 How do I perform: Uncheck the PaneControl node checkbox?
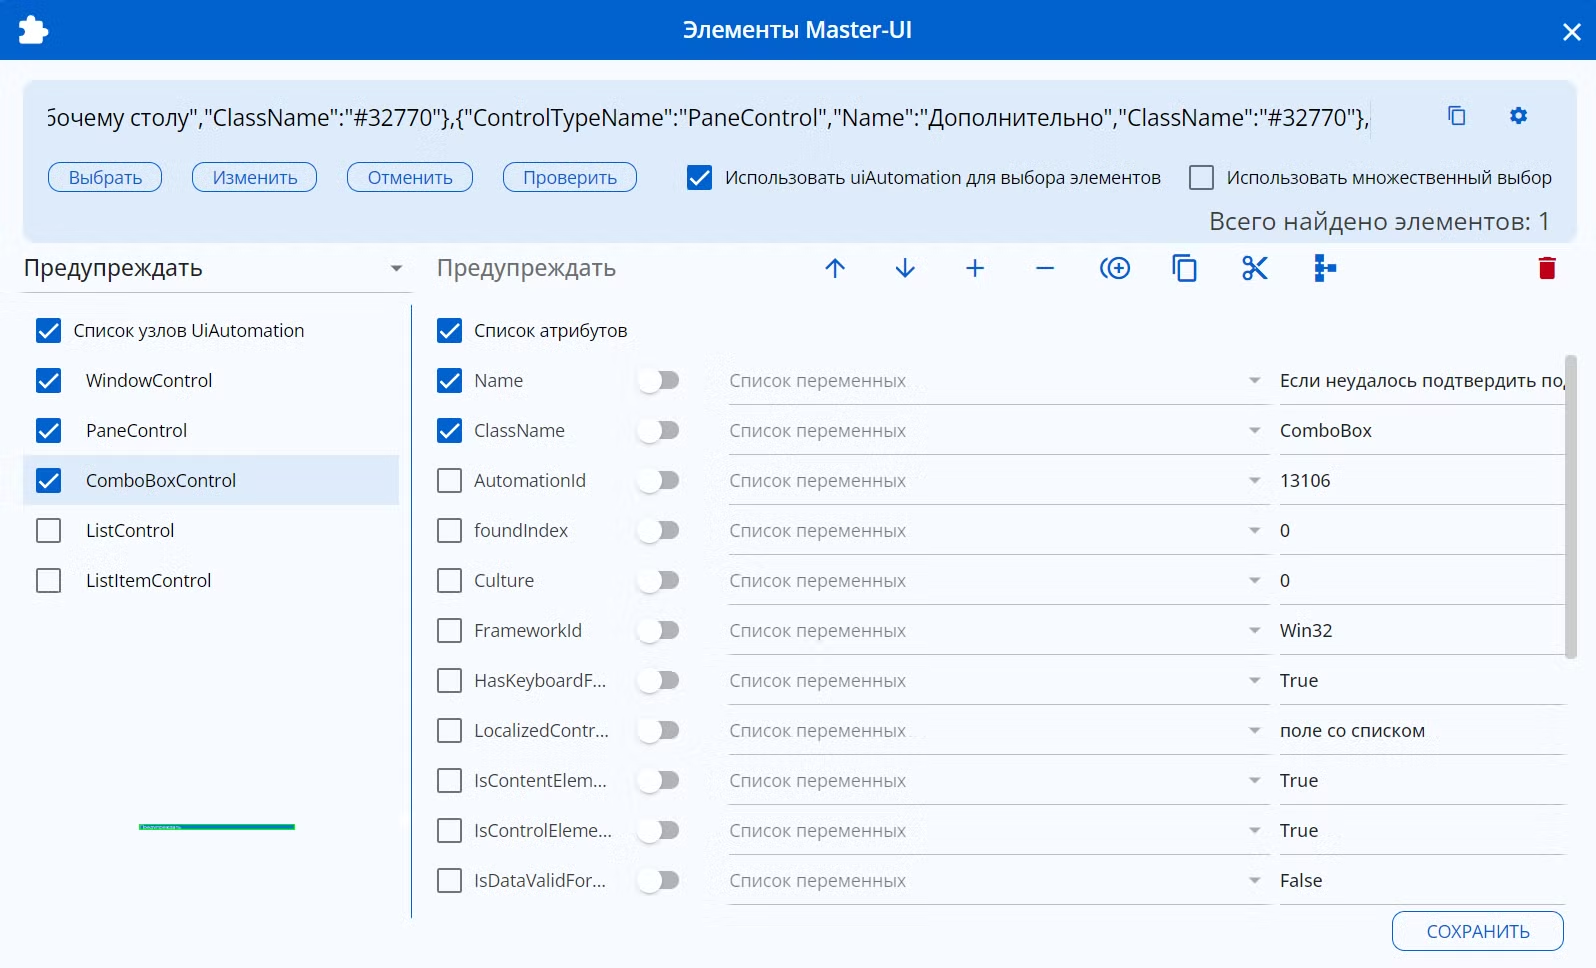coord(48,431)
